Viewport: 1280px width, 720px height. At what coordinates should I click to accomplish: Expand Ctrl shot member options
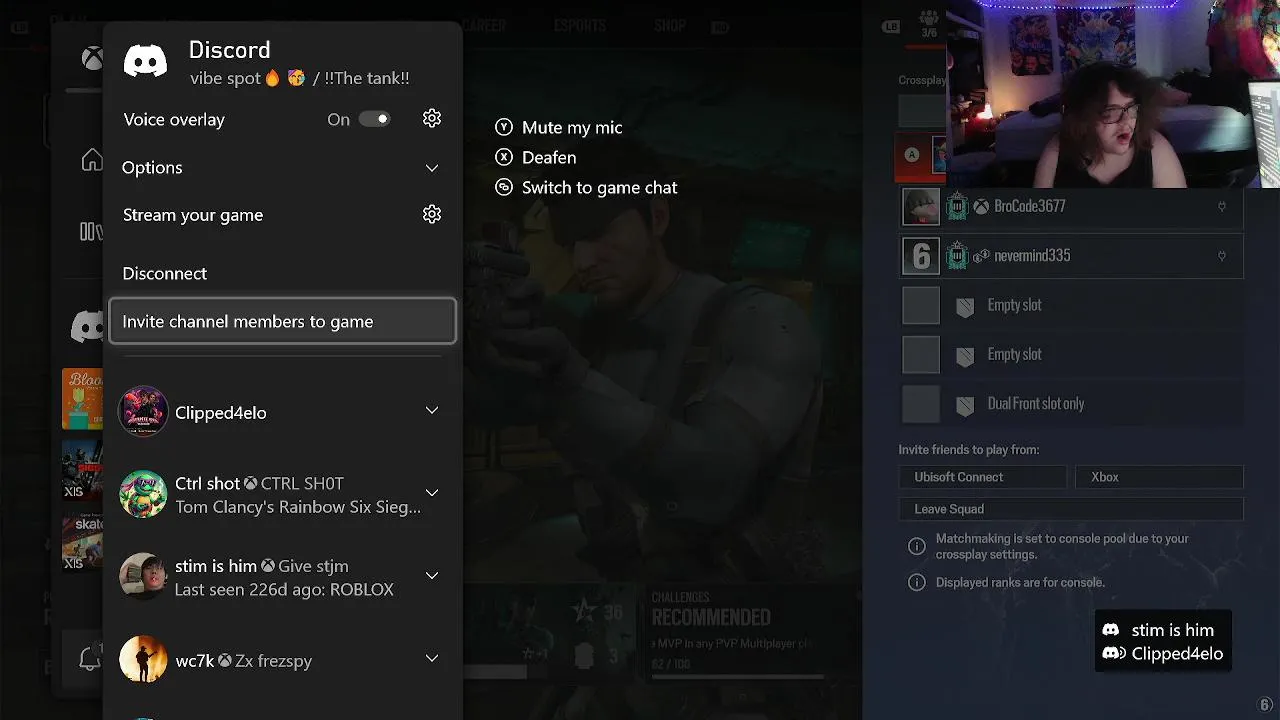coord(432,493)
